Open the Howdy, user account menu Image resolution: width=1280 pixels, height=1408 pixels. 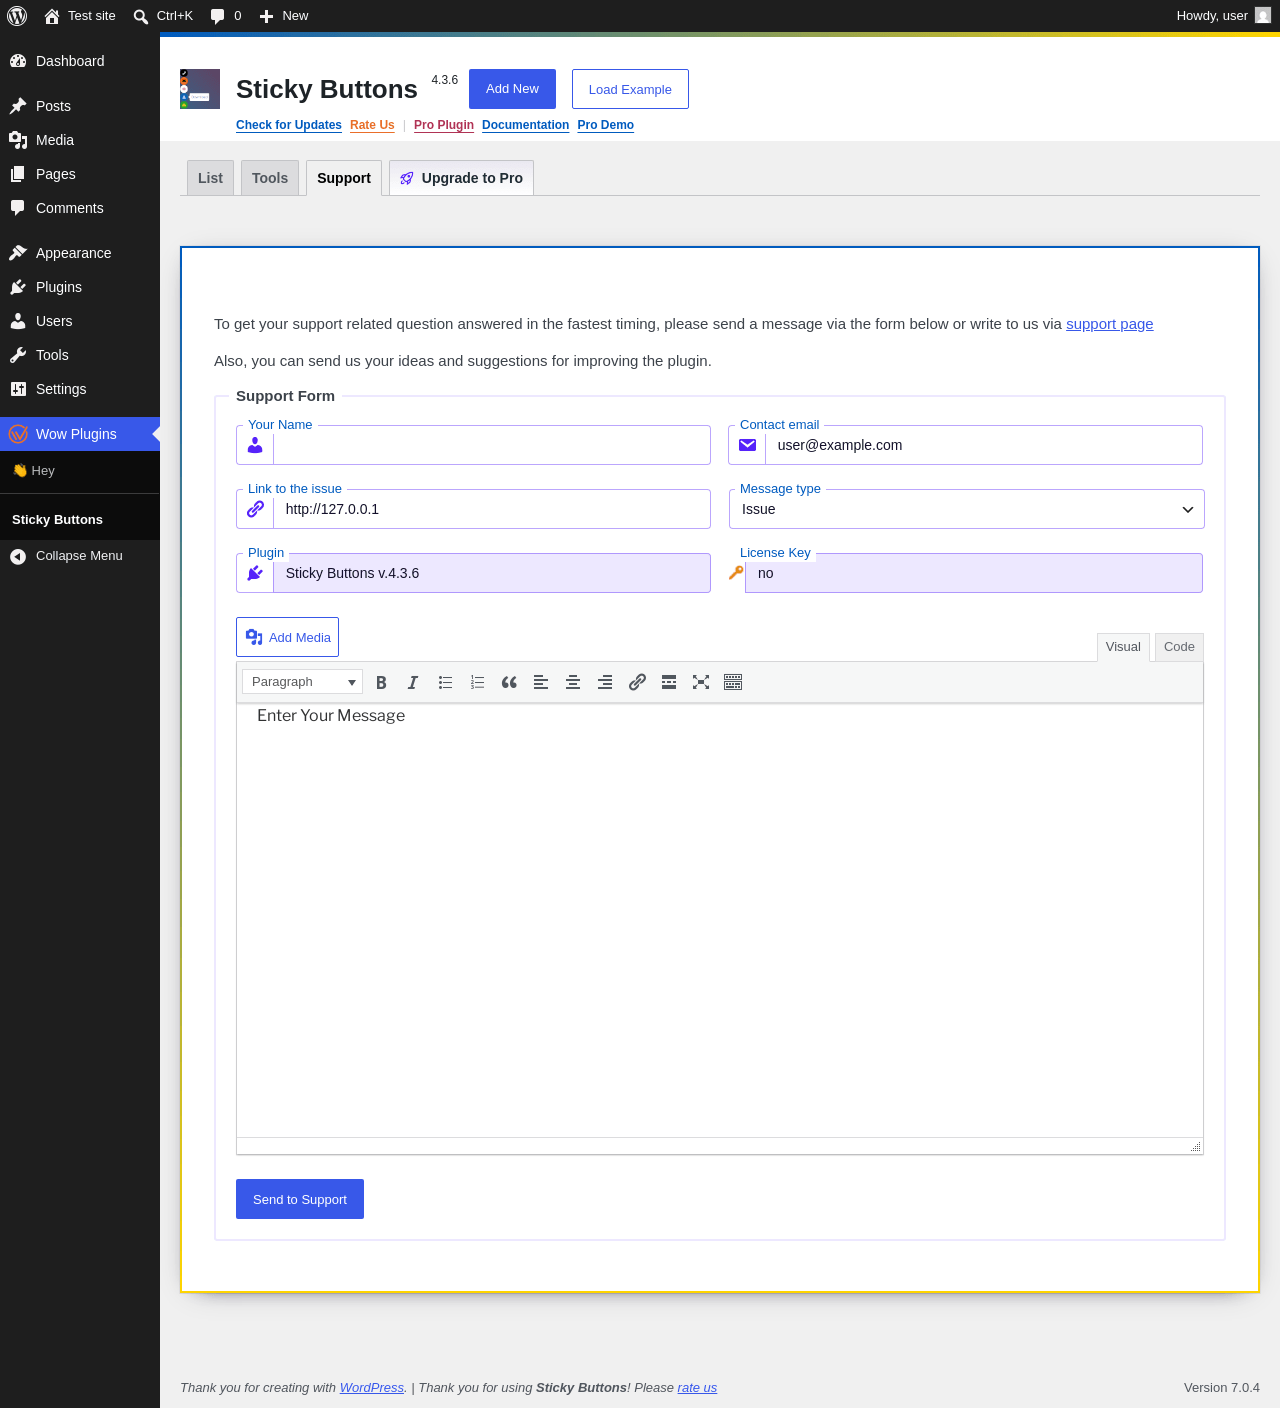pos(1223,16)
